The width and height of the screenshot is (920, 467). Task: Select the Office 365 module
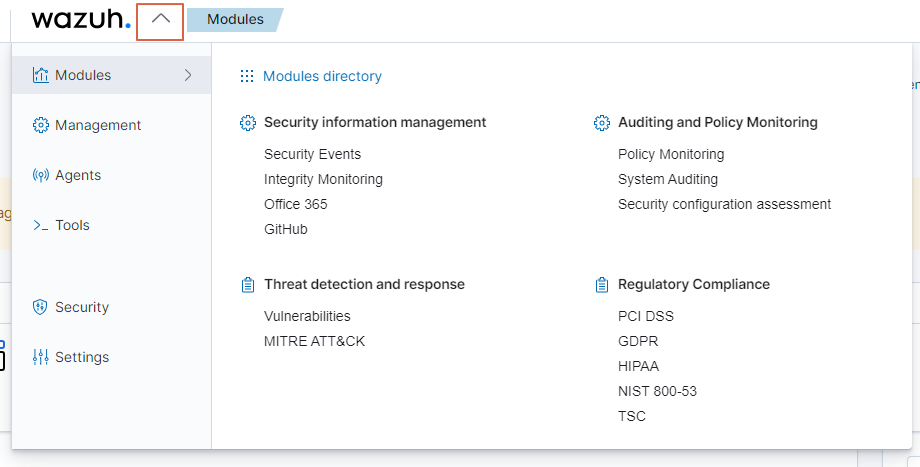295,204
